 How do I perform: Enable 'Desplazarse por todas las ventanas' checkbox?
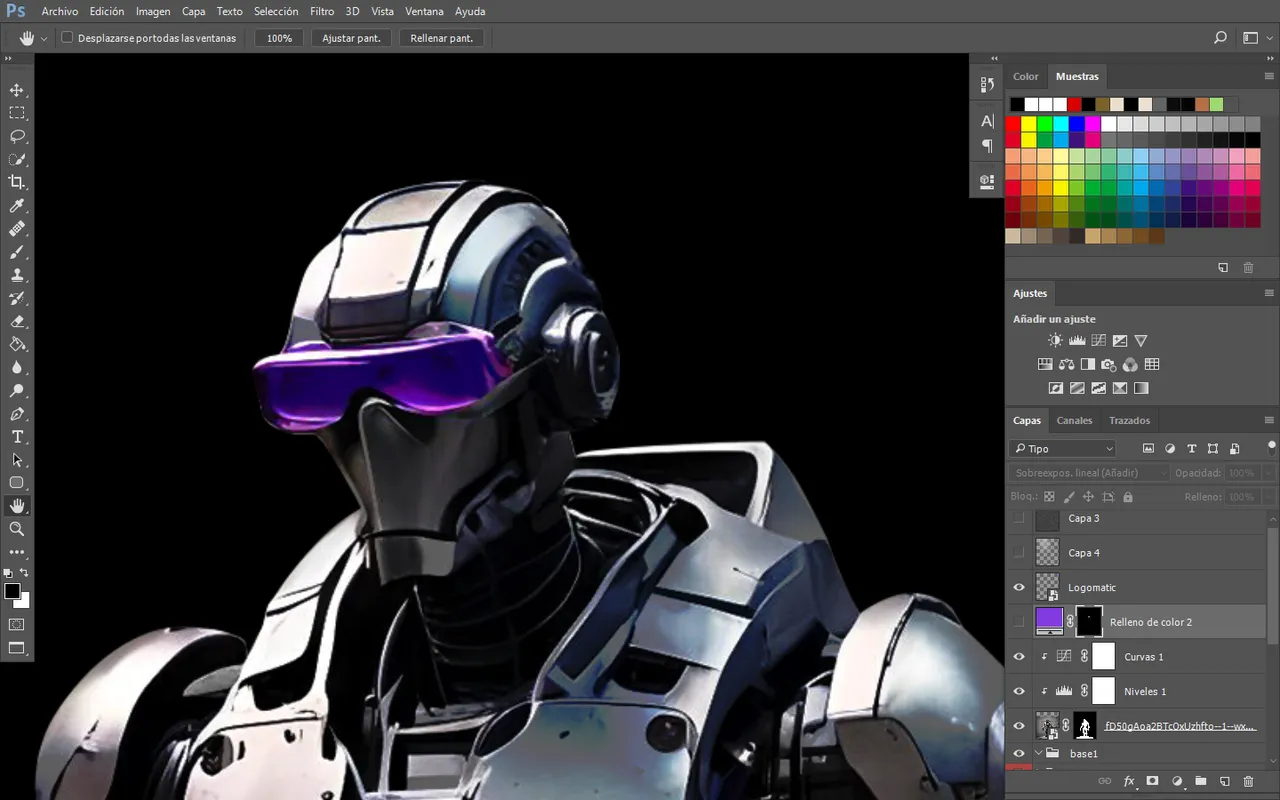pos(67,38)
